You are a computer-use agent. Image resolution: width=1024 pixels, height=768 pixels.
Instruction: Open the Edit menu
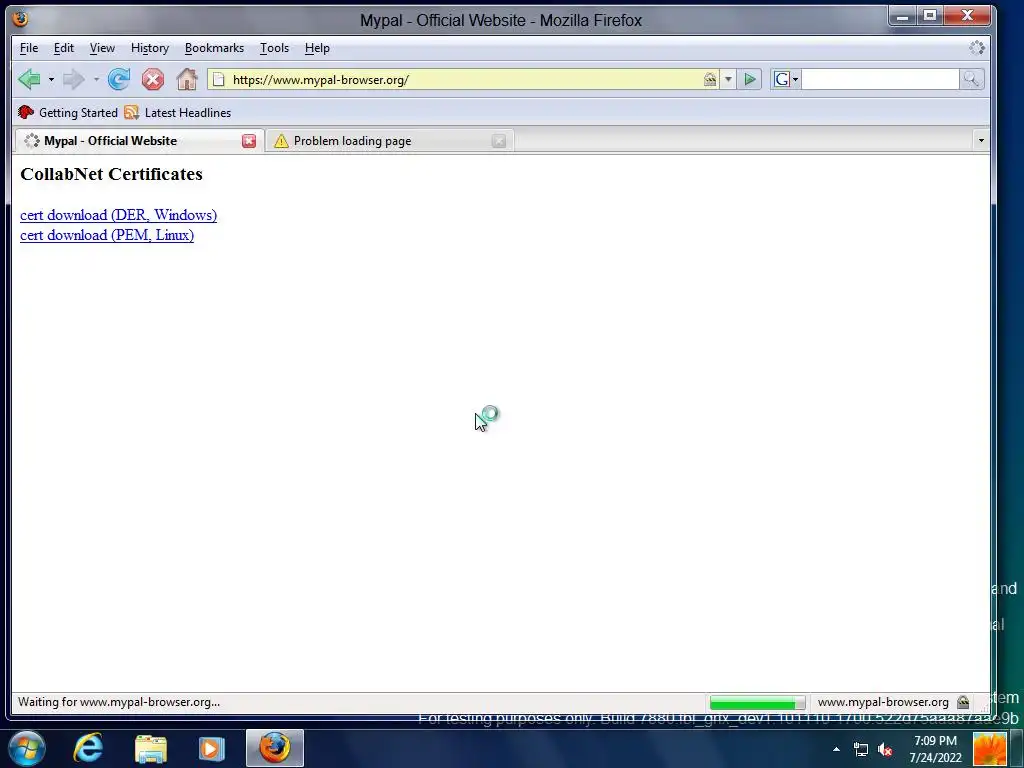[x=63, y=48]
